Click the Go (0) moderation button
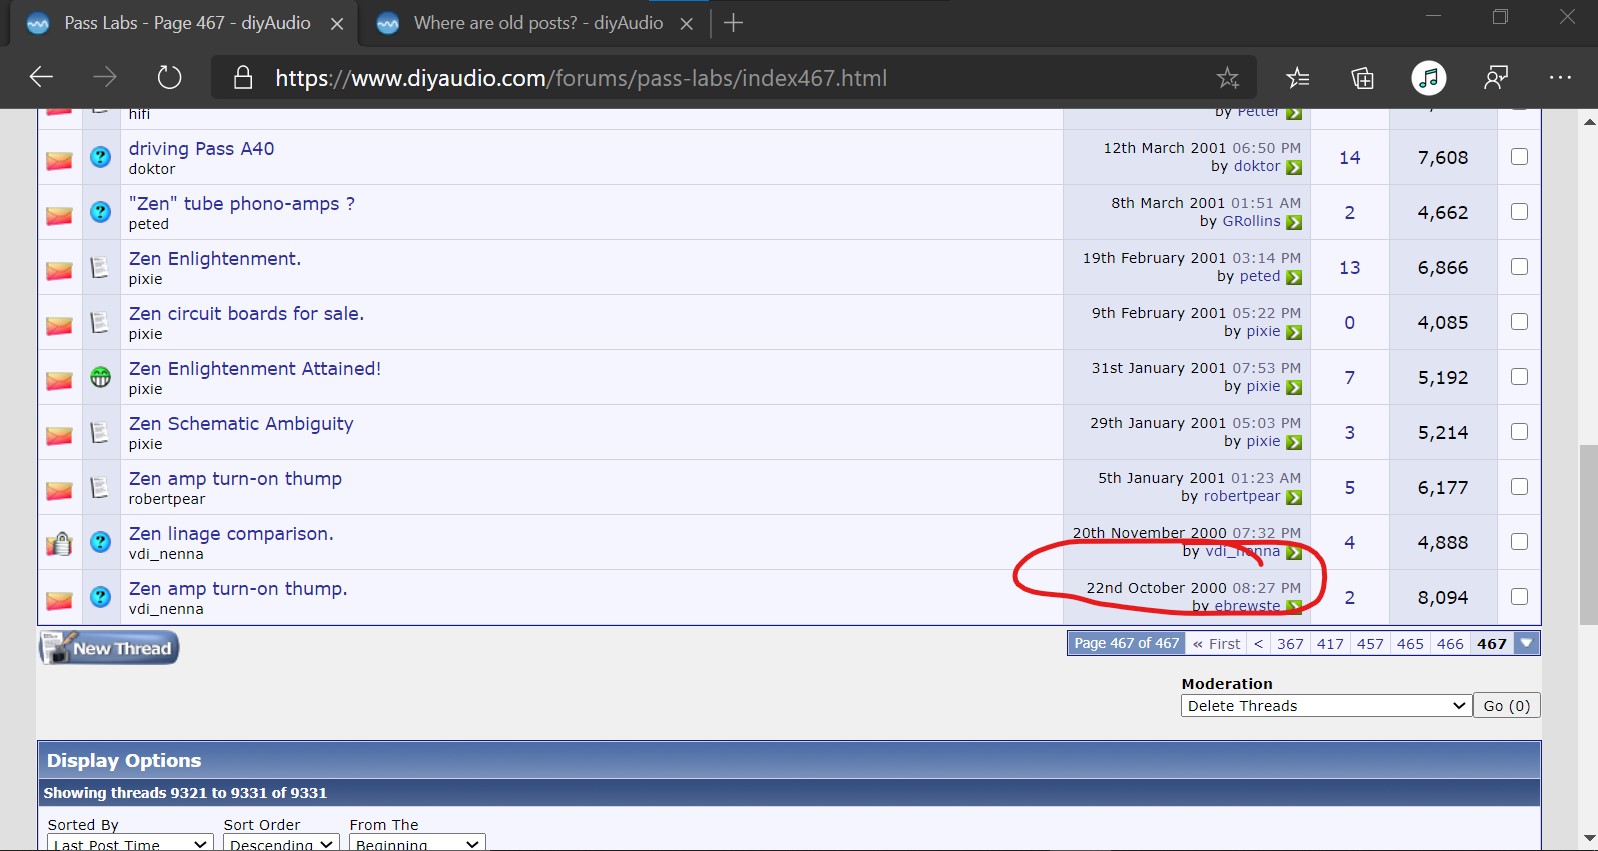This screenshot has height=851, width=1598. 1507,706
